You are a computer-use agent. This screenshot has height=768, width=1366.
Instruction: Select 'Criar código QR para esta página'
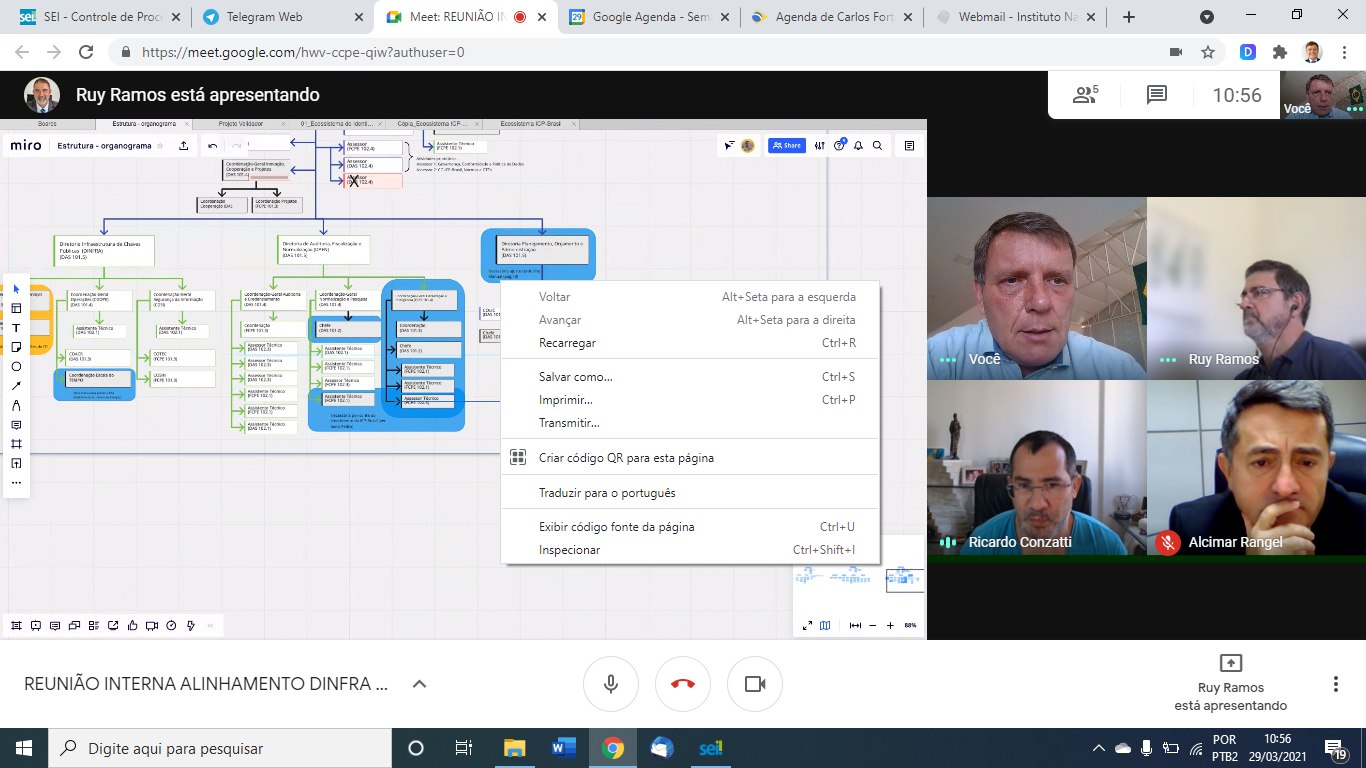(626, 458)
